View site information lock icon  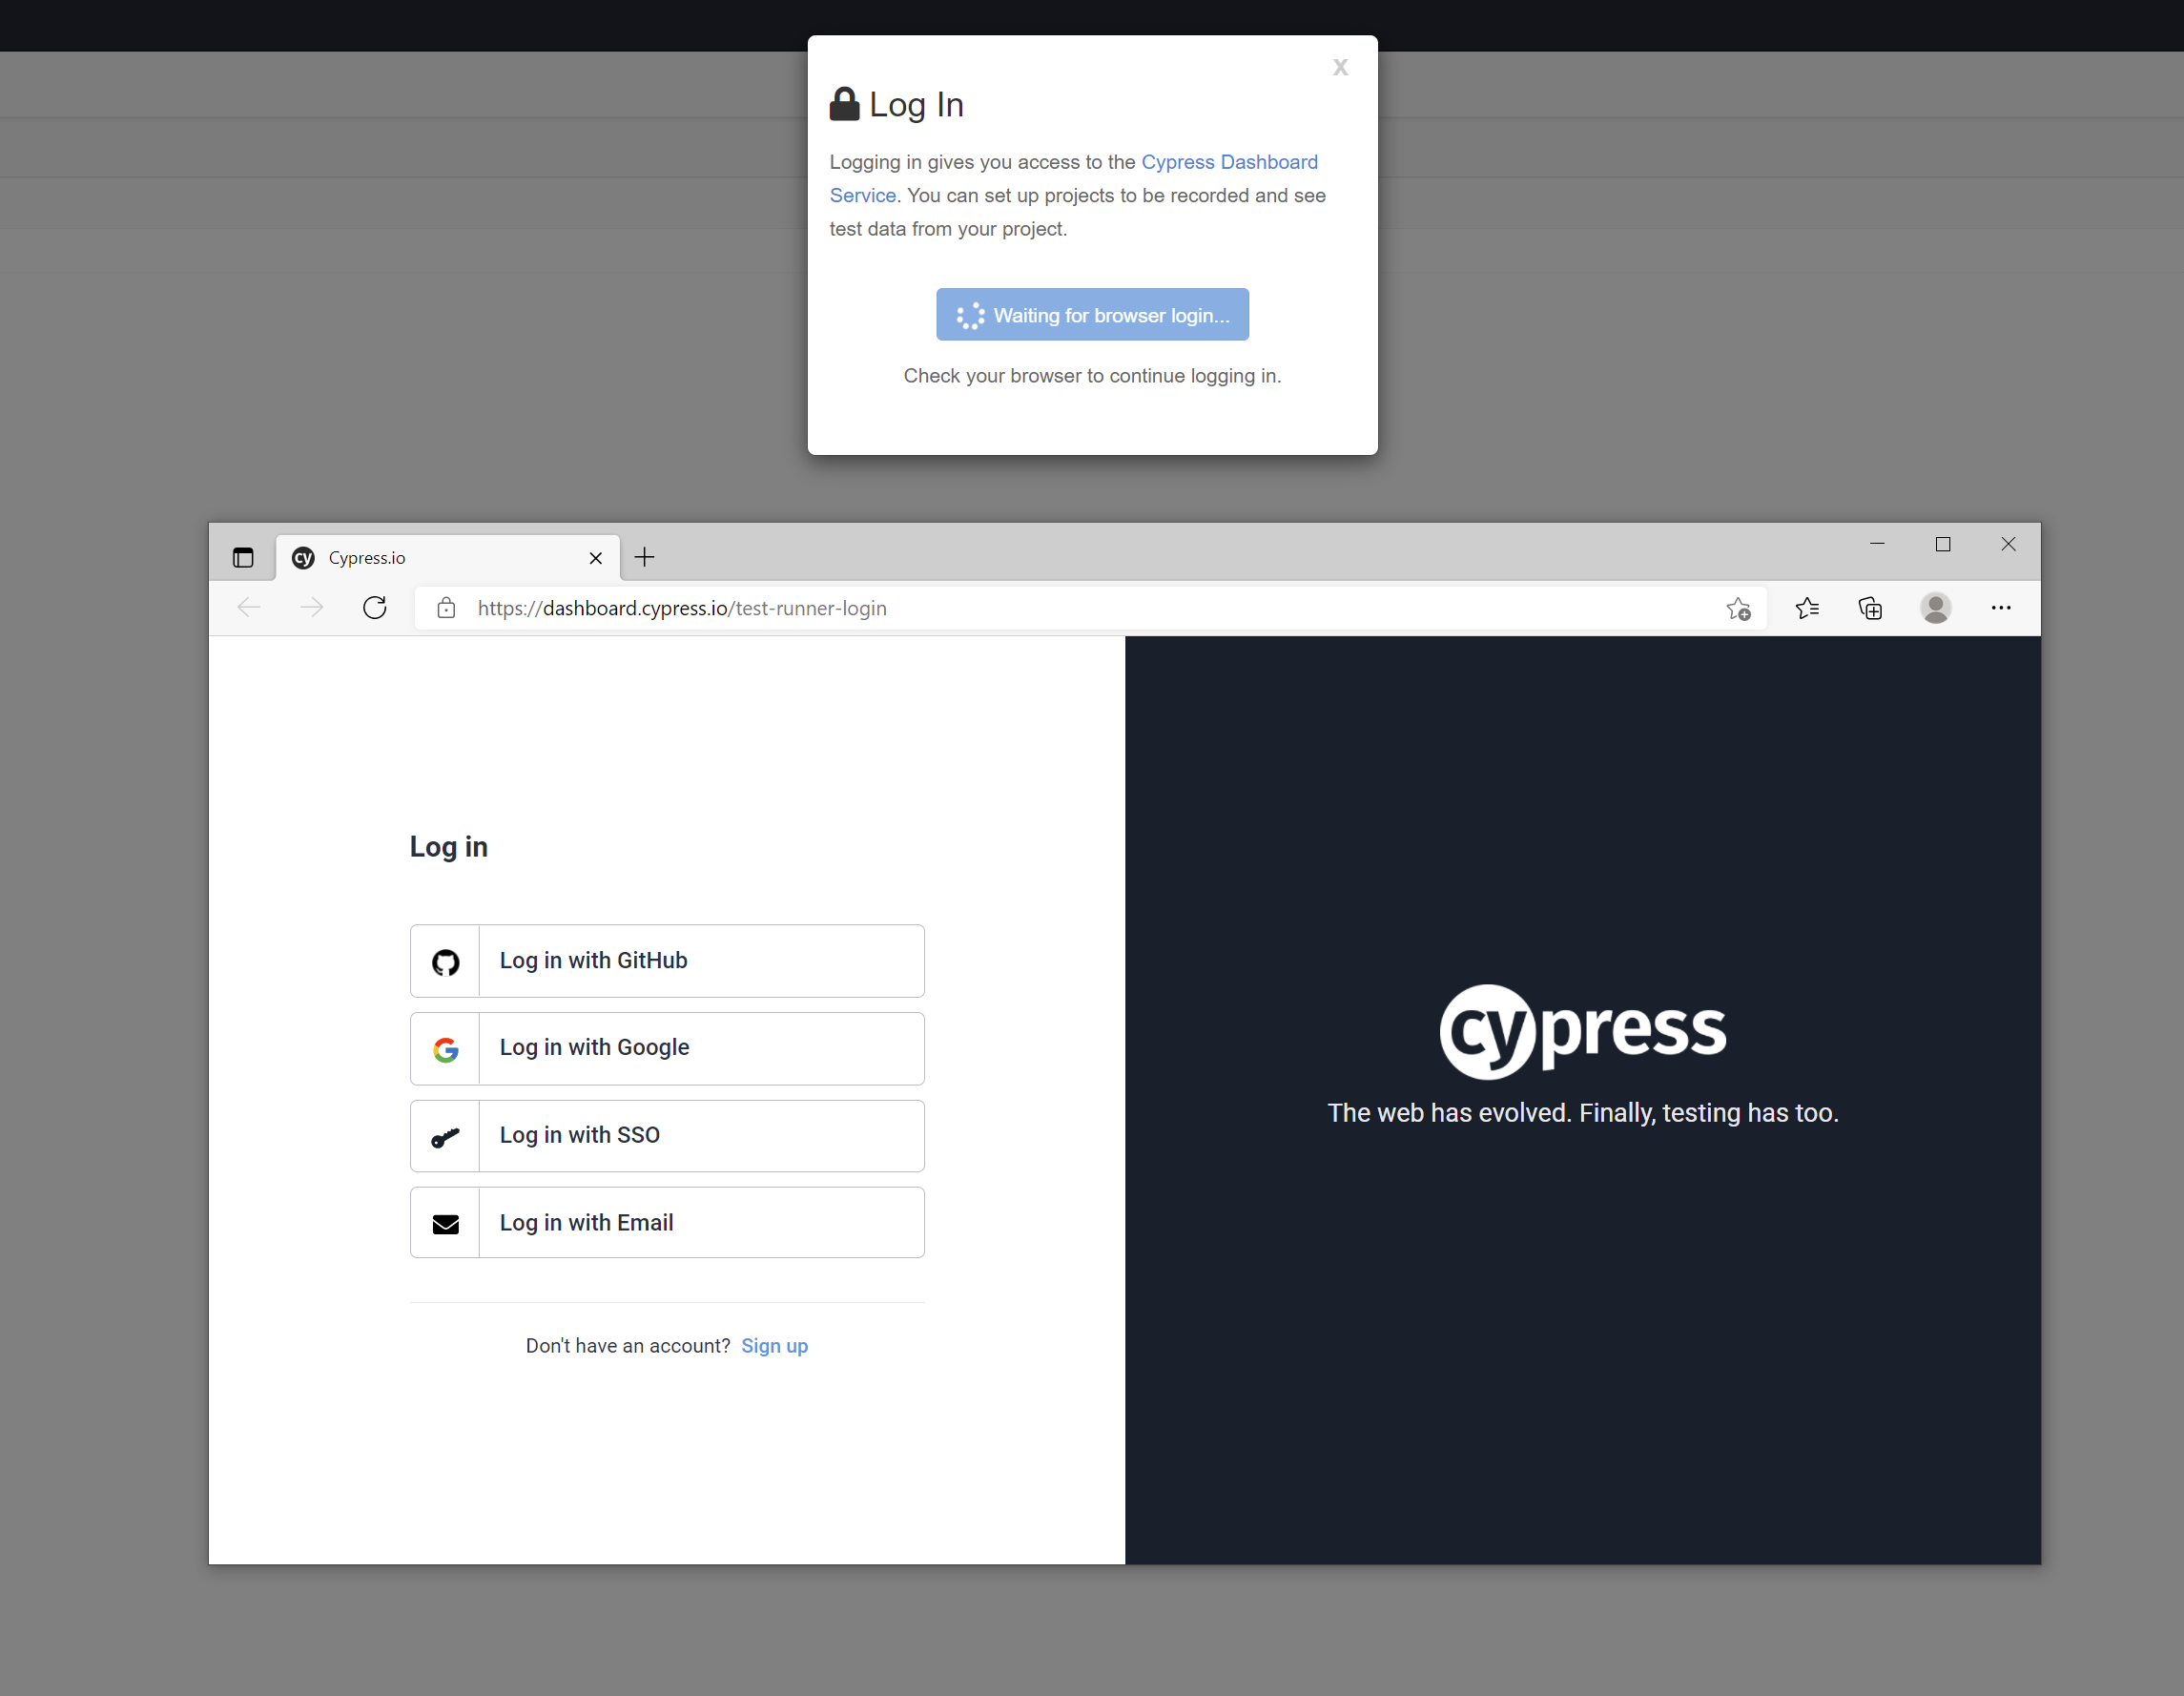(x=446, y=608)
